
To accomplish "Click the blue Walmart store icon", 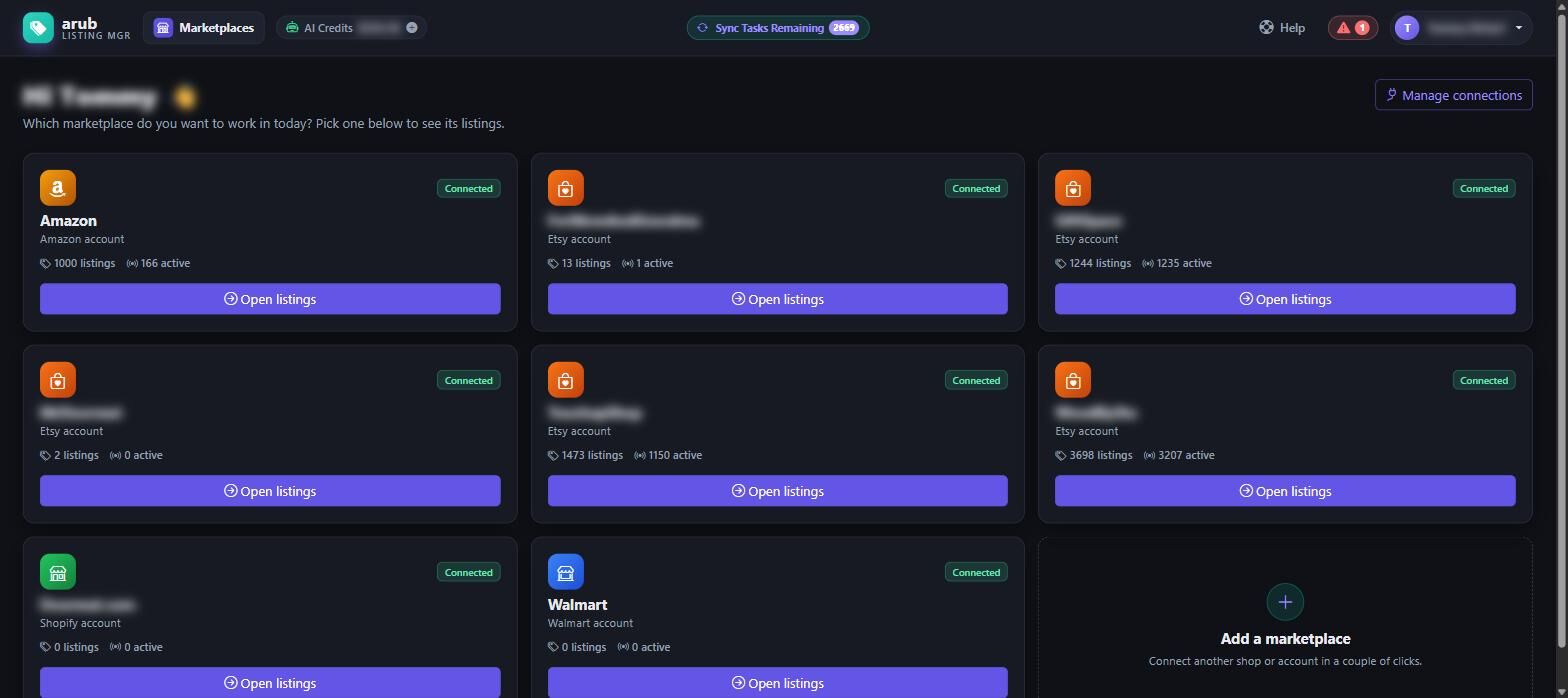I will [566, 572].
